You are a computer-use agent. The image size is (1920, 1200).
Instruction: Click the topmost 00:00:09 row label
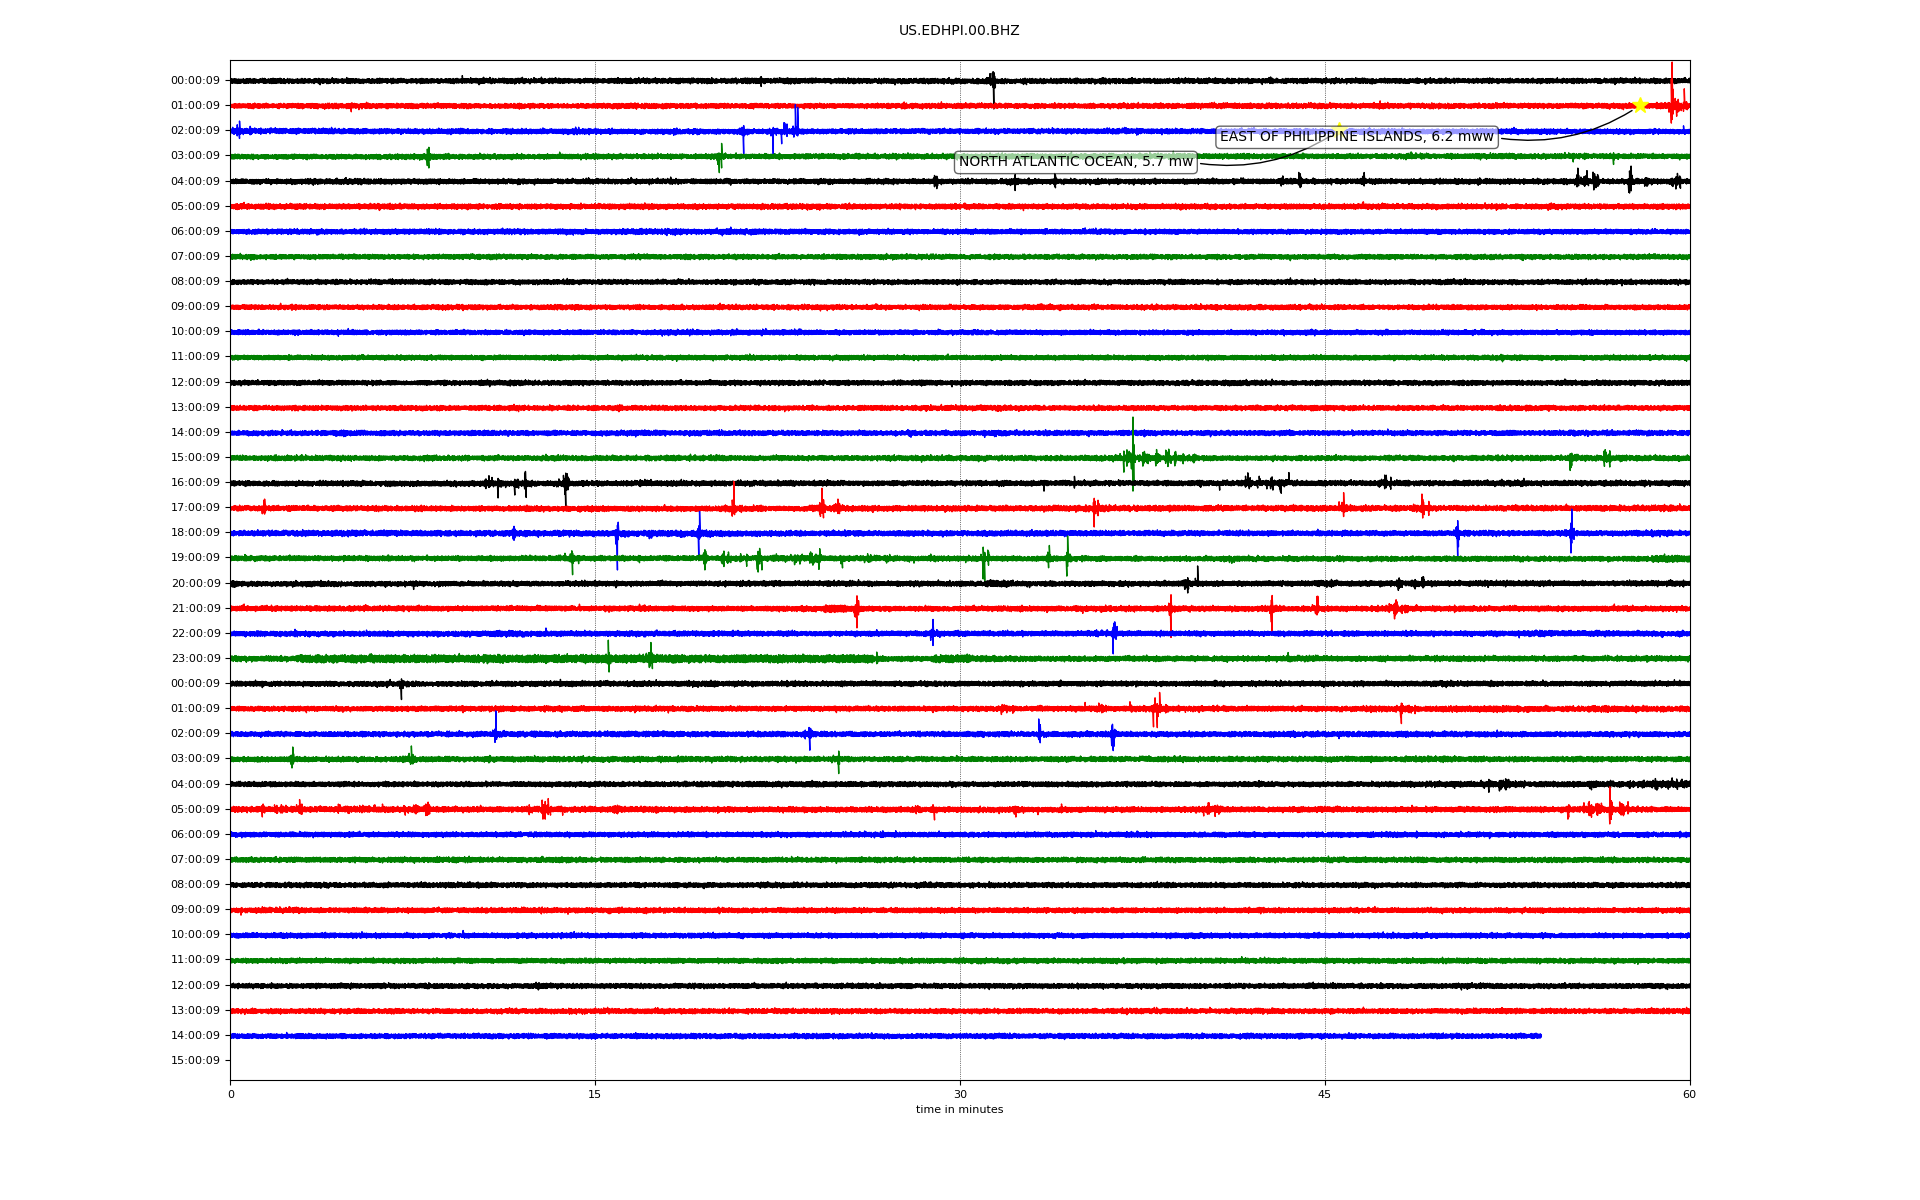(x=195, y=81)
